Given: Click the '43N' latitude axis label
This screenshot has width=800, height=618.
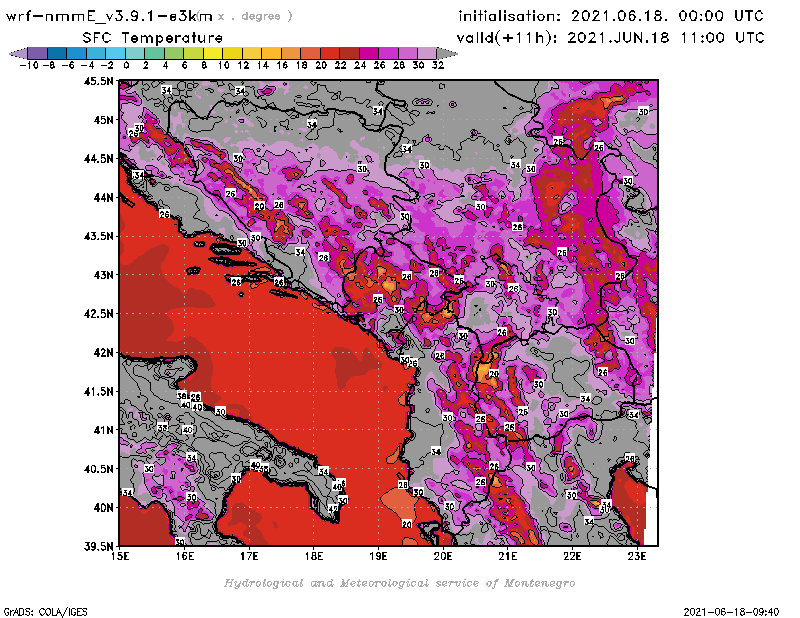Looking at the screenshot, I should click(x=103, y=275).
